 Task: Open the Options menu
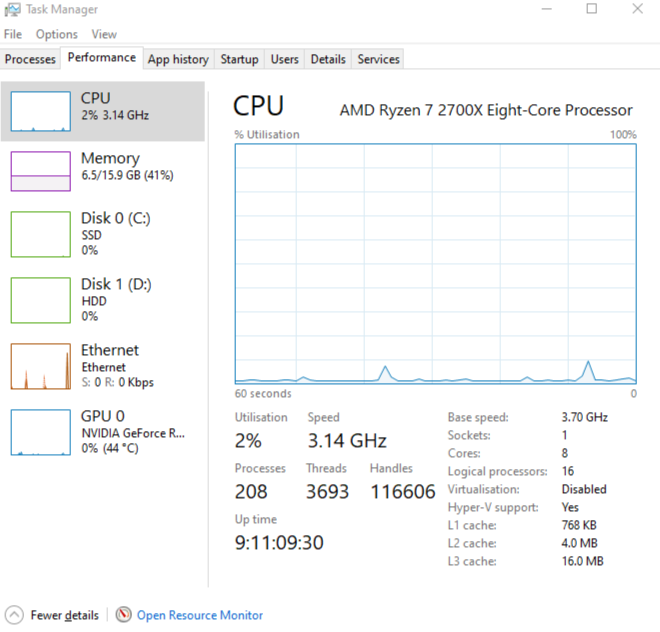[56, 34]
